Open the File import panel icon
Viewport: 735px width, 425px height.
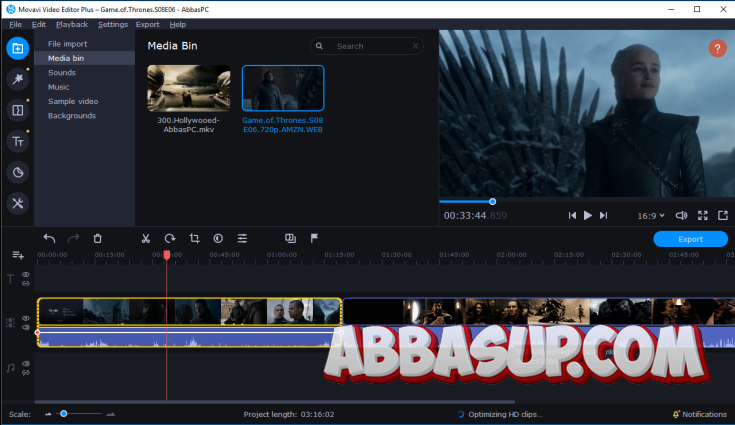click(18, 48)
